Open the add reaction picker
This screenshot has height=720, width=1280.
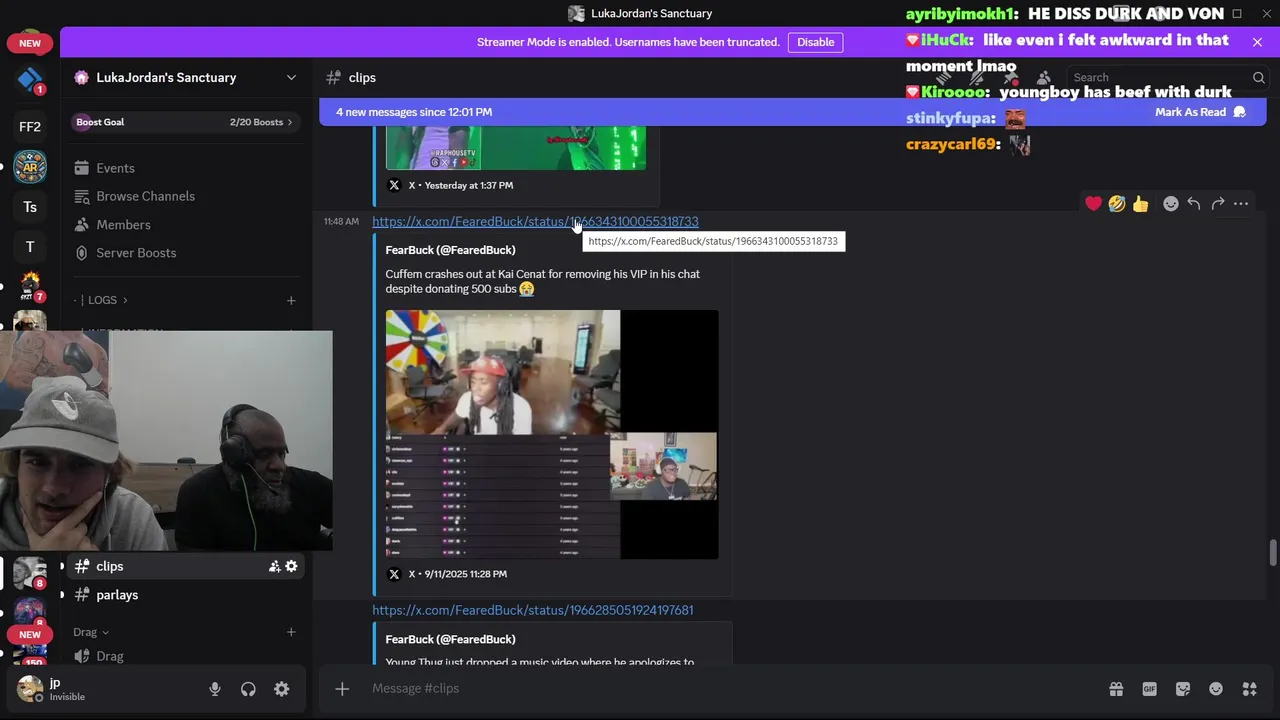pos(1170,204)
